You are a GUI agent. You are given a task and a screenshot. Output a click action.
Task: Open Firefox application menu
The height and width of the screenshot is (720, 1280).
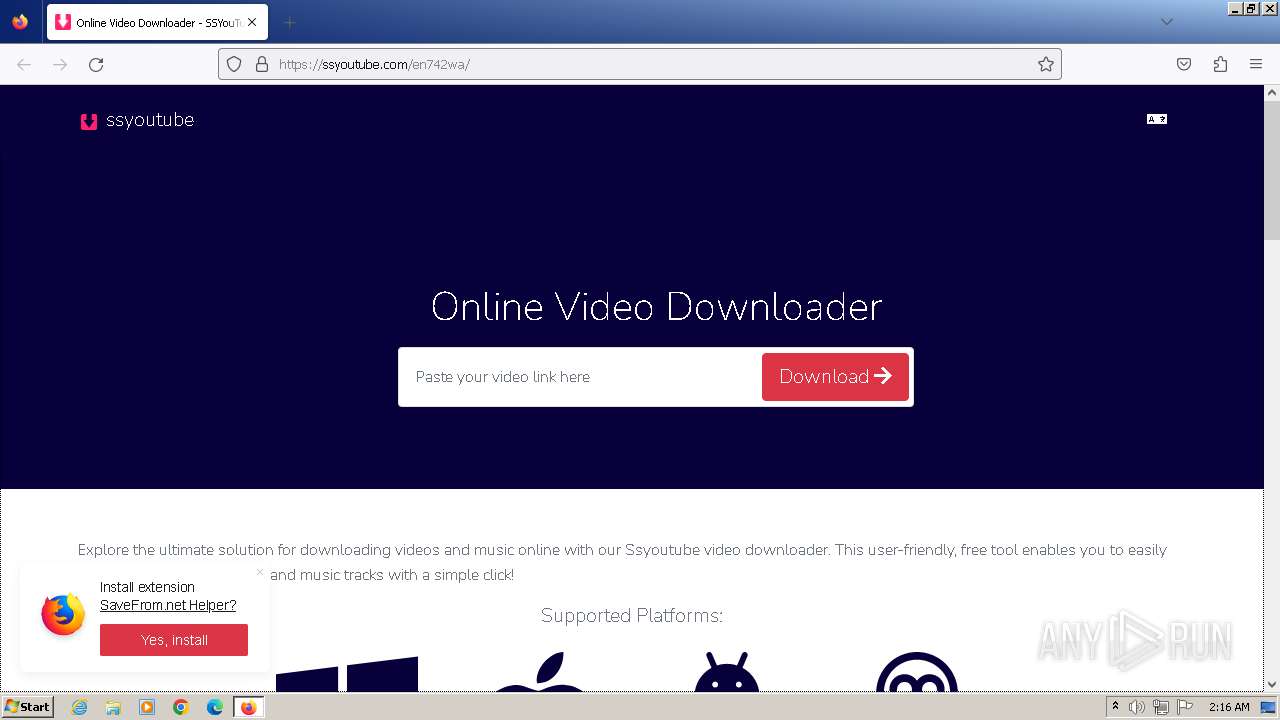tap(1256, 64)
